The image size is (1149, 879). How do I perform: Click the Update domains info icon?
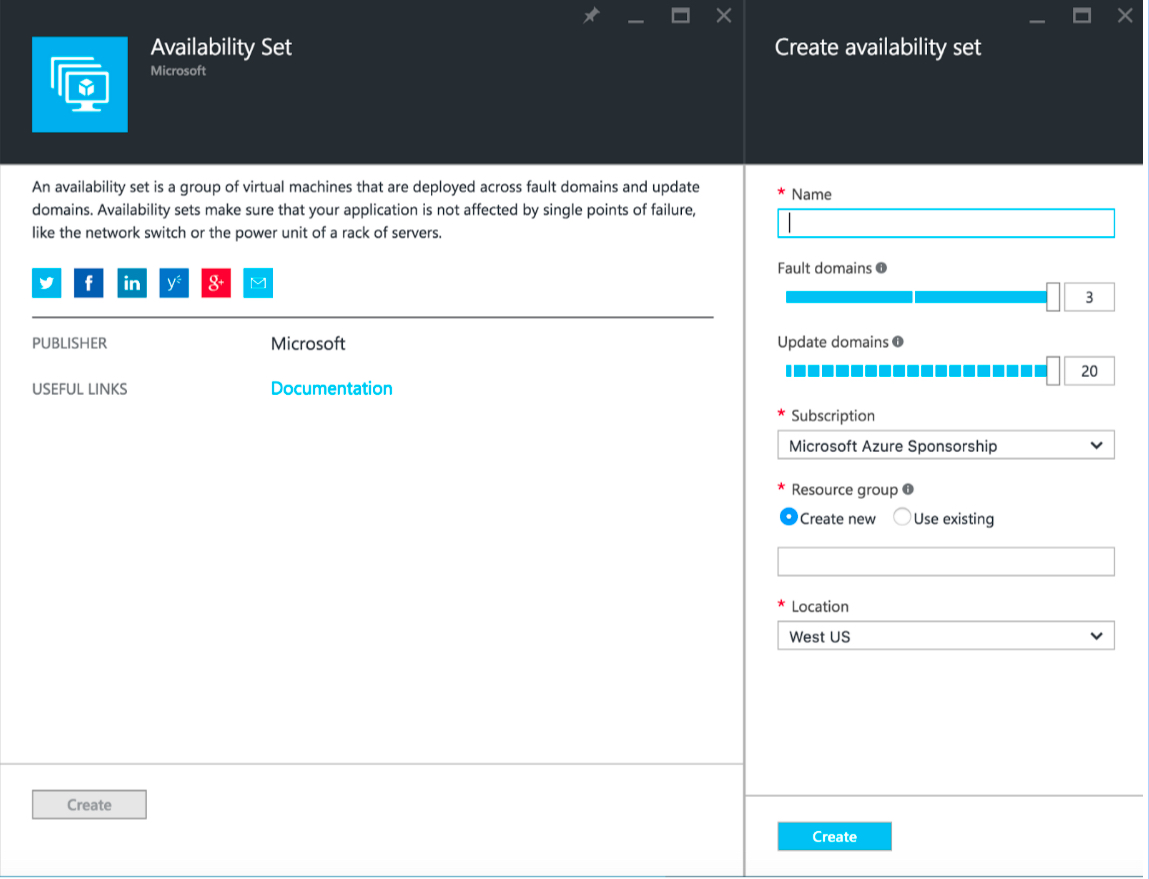tap(898, 342)
